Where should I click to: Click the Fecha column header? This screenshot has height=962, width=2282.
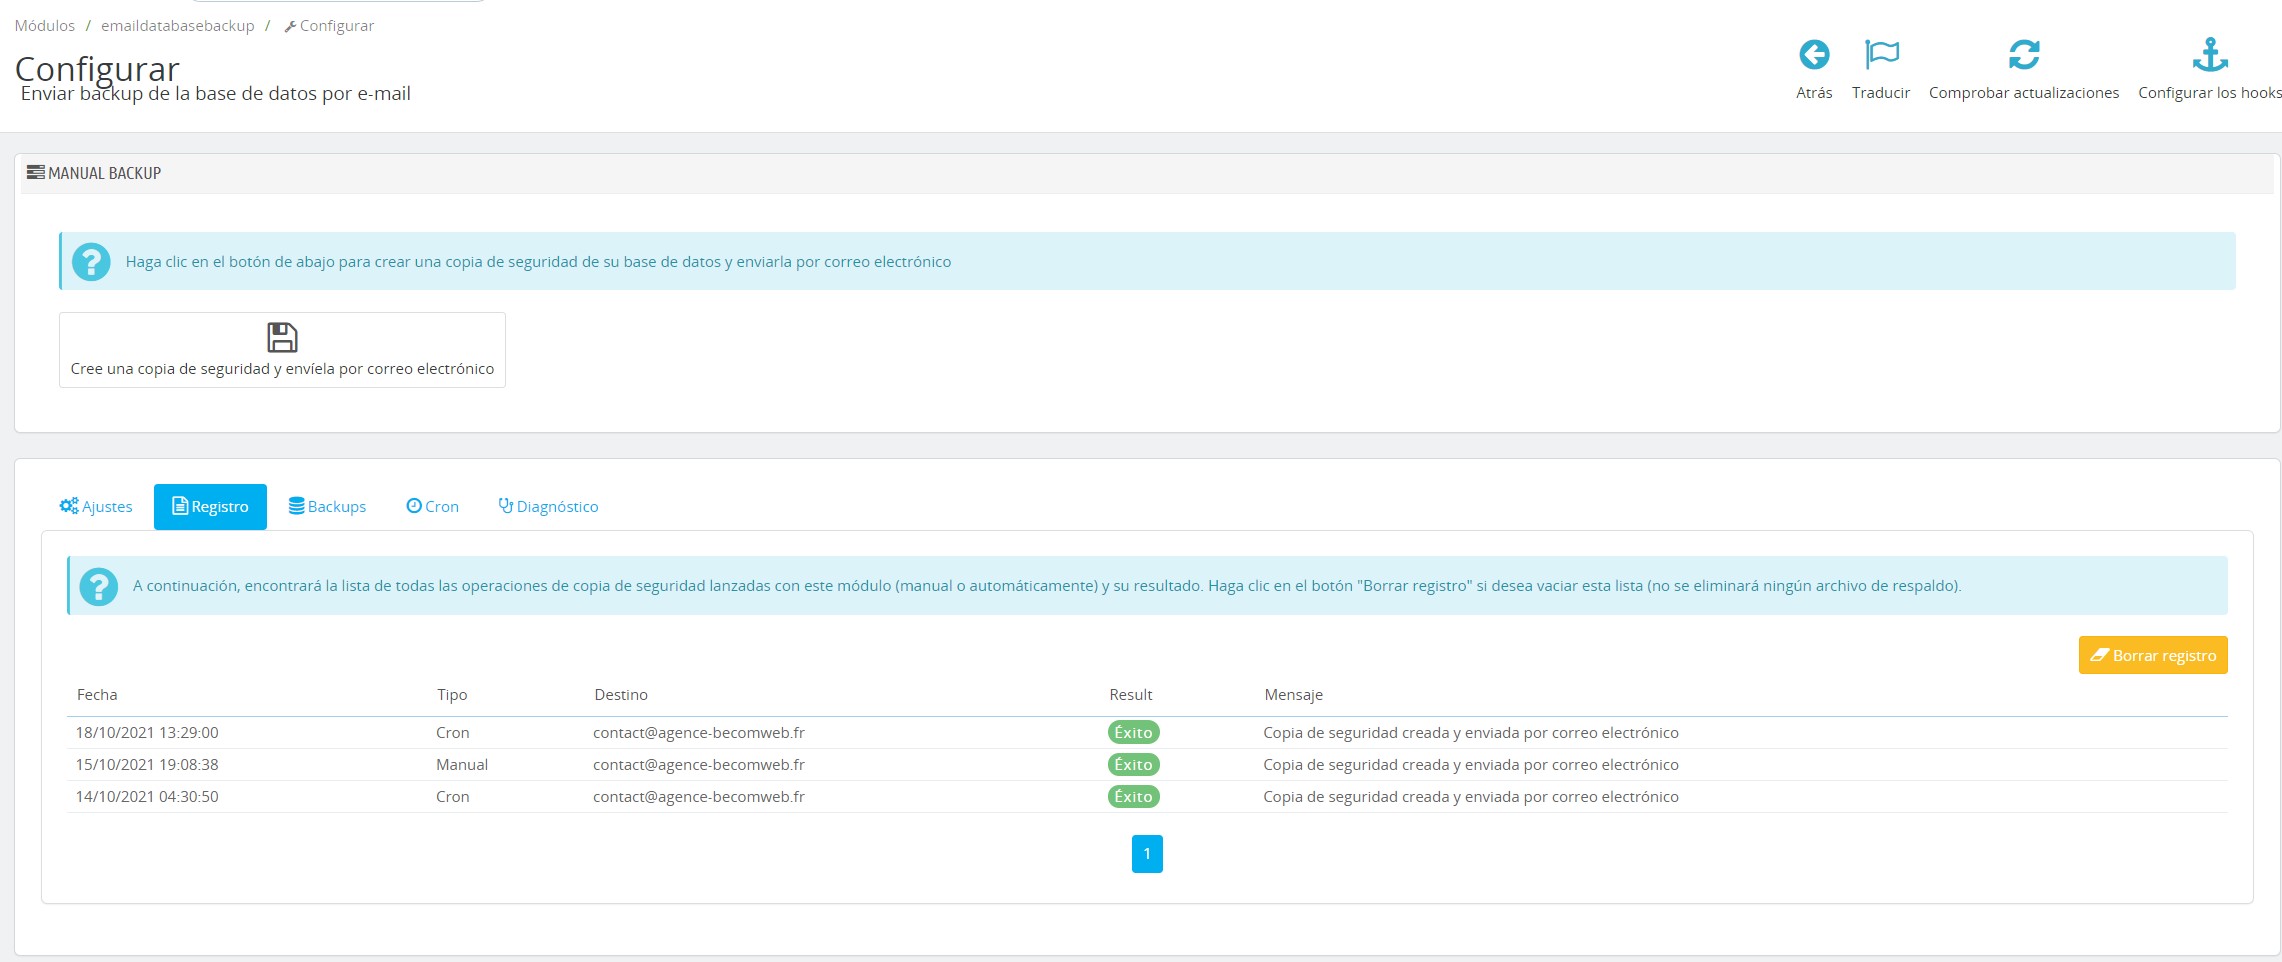coord(97,695)
